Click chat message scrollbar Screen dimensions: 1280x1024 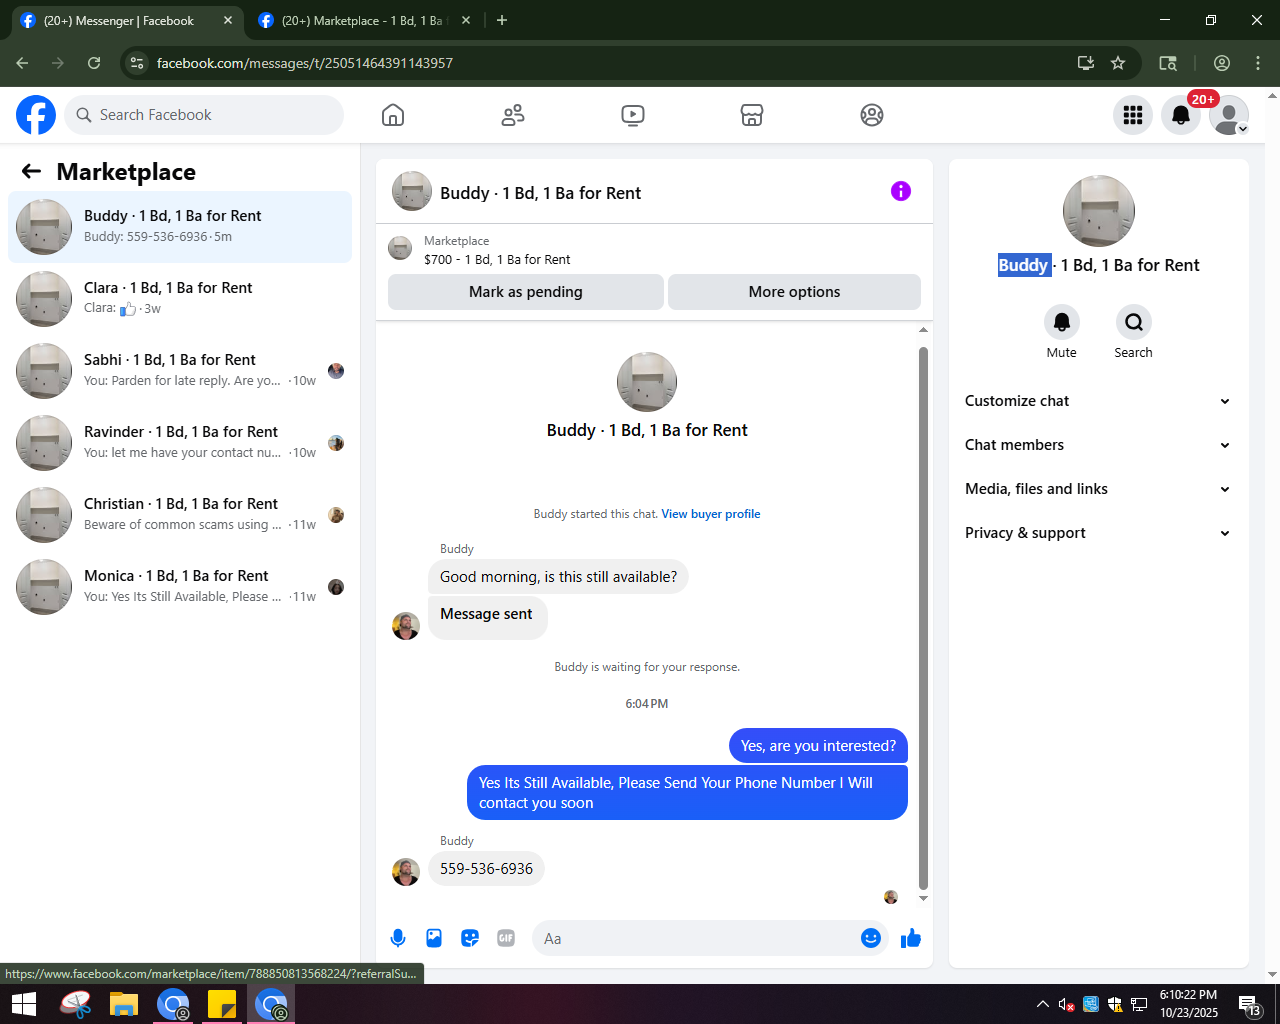pos(923,618)
